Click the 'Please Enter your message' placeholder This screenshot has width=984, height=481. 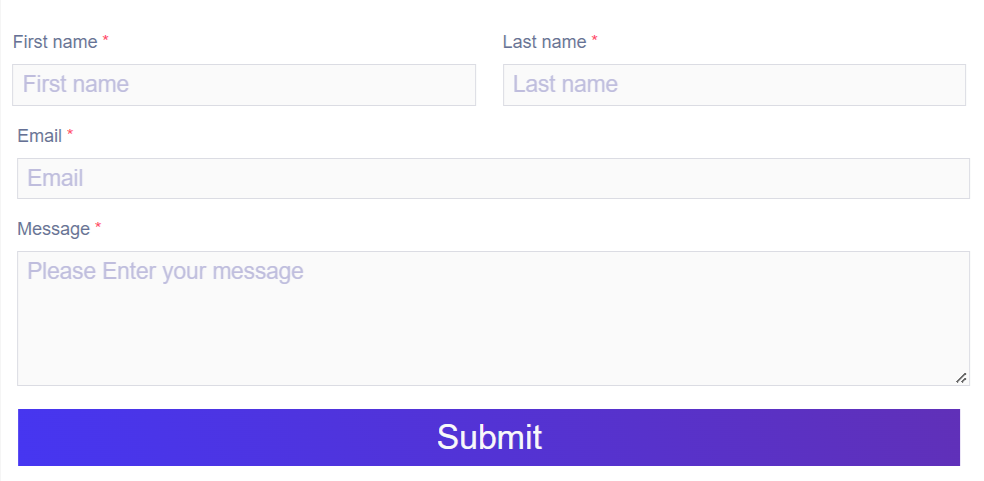165,271
